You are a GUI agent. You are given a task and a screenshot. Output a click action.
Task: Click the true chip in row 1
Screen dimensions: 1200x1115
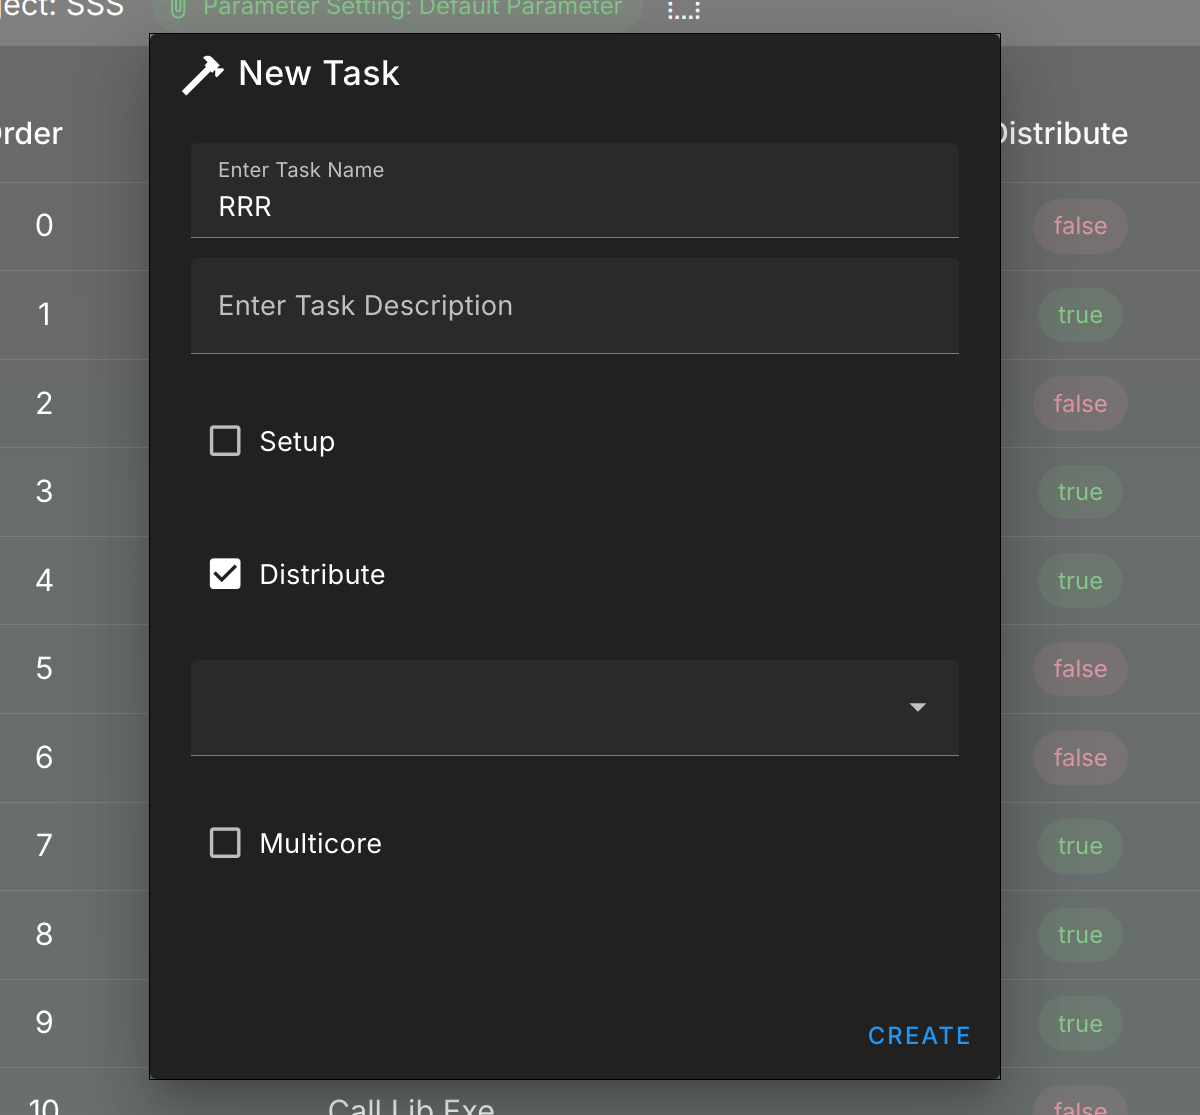coord(1080,315)
